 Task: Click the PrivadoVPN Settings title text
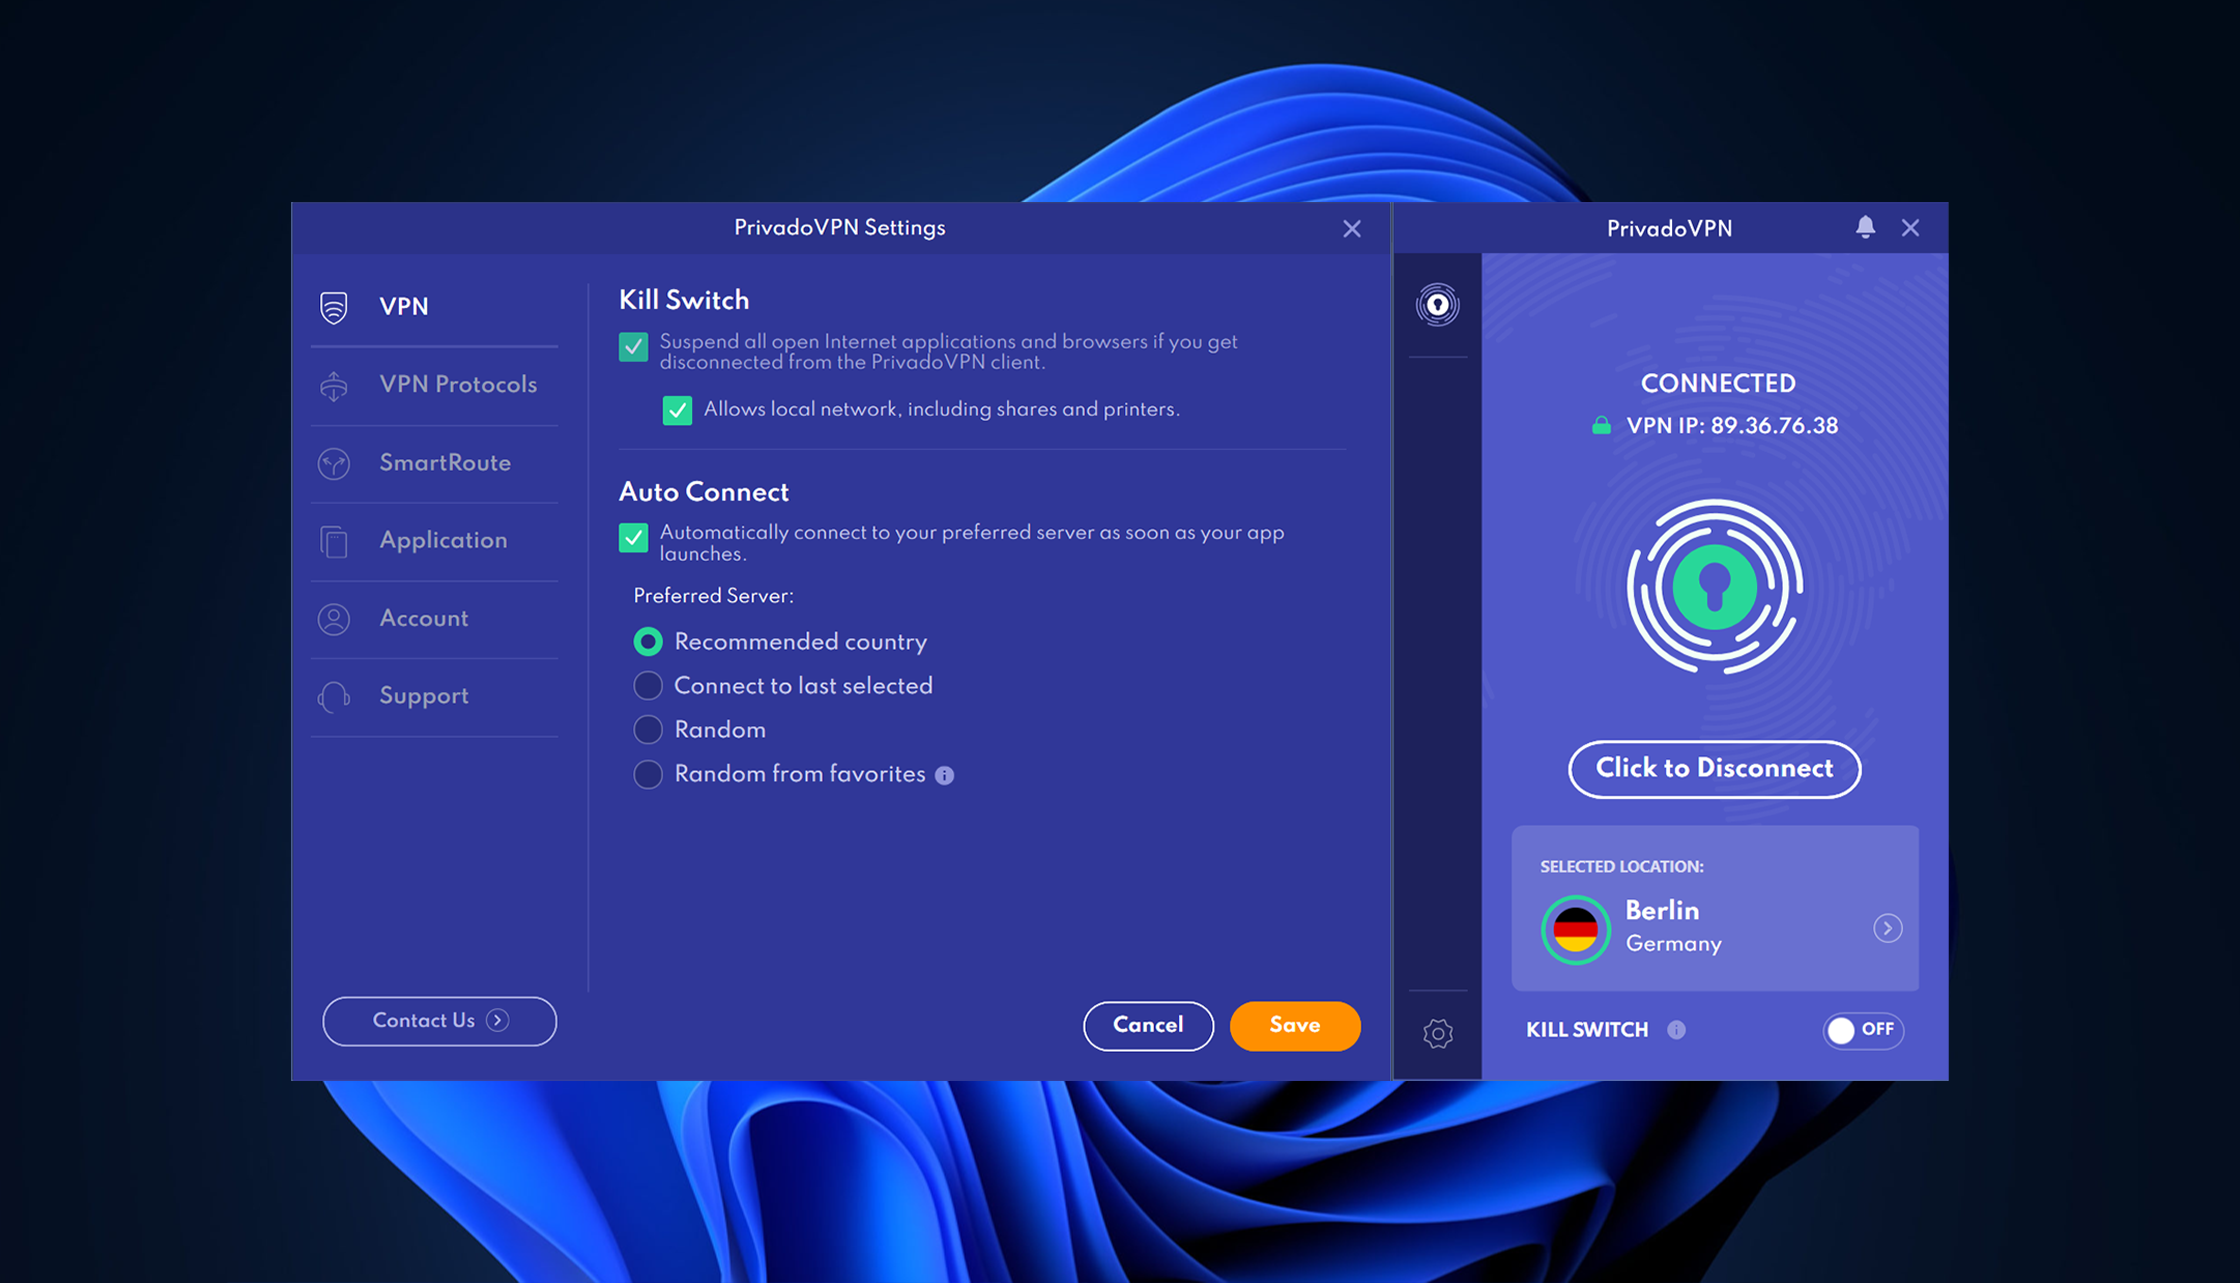[840, 228]
